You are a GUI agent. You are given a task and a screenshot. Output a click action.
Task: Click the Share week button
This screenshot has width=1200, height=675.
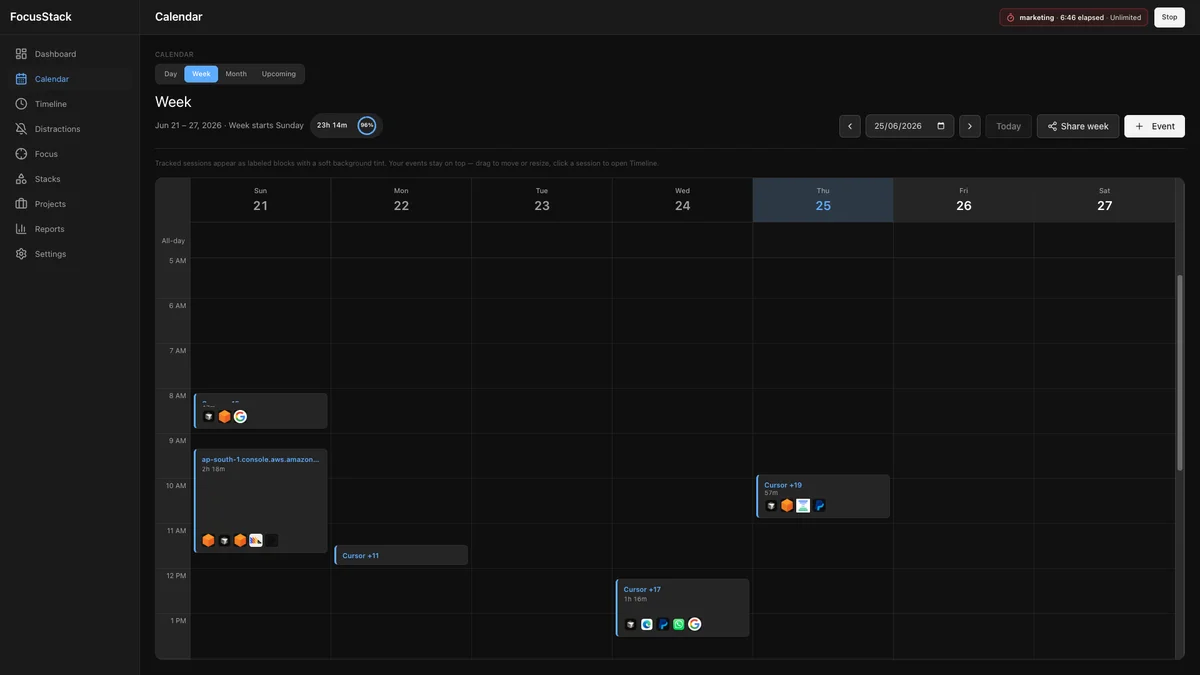coord(1078,126)
